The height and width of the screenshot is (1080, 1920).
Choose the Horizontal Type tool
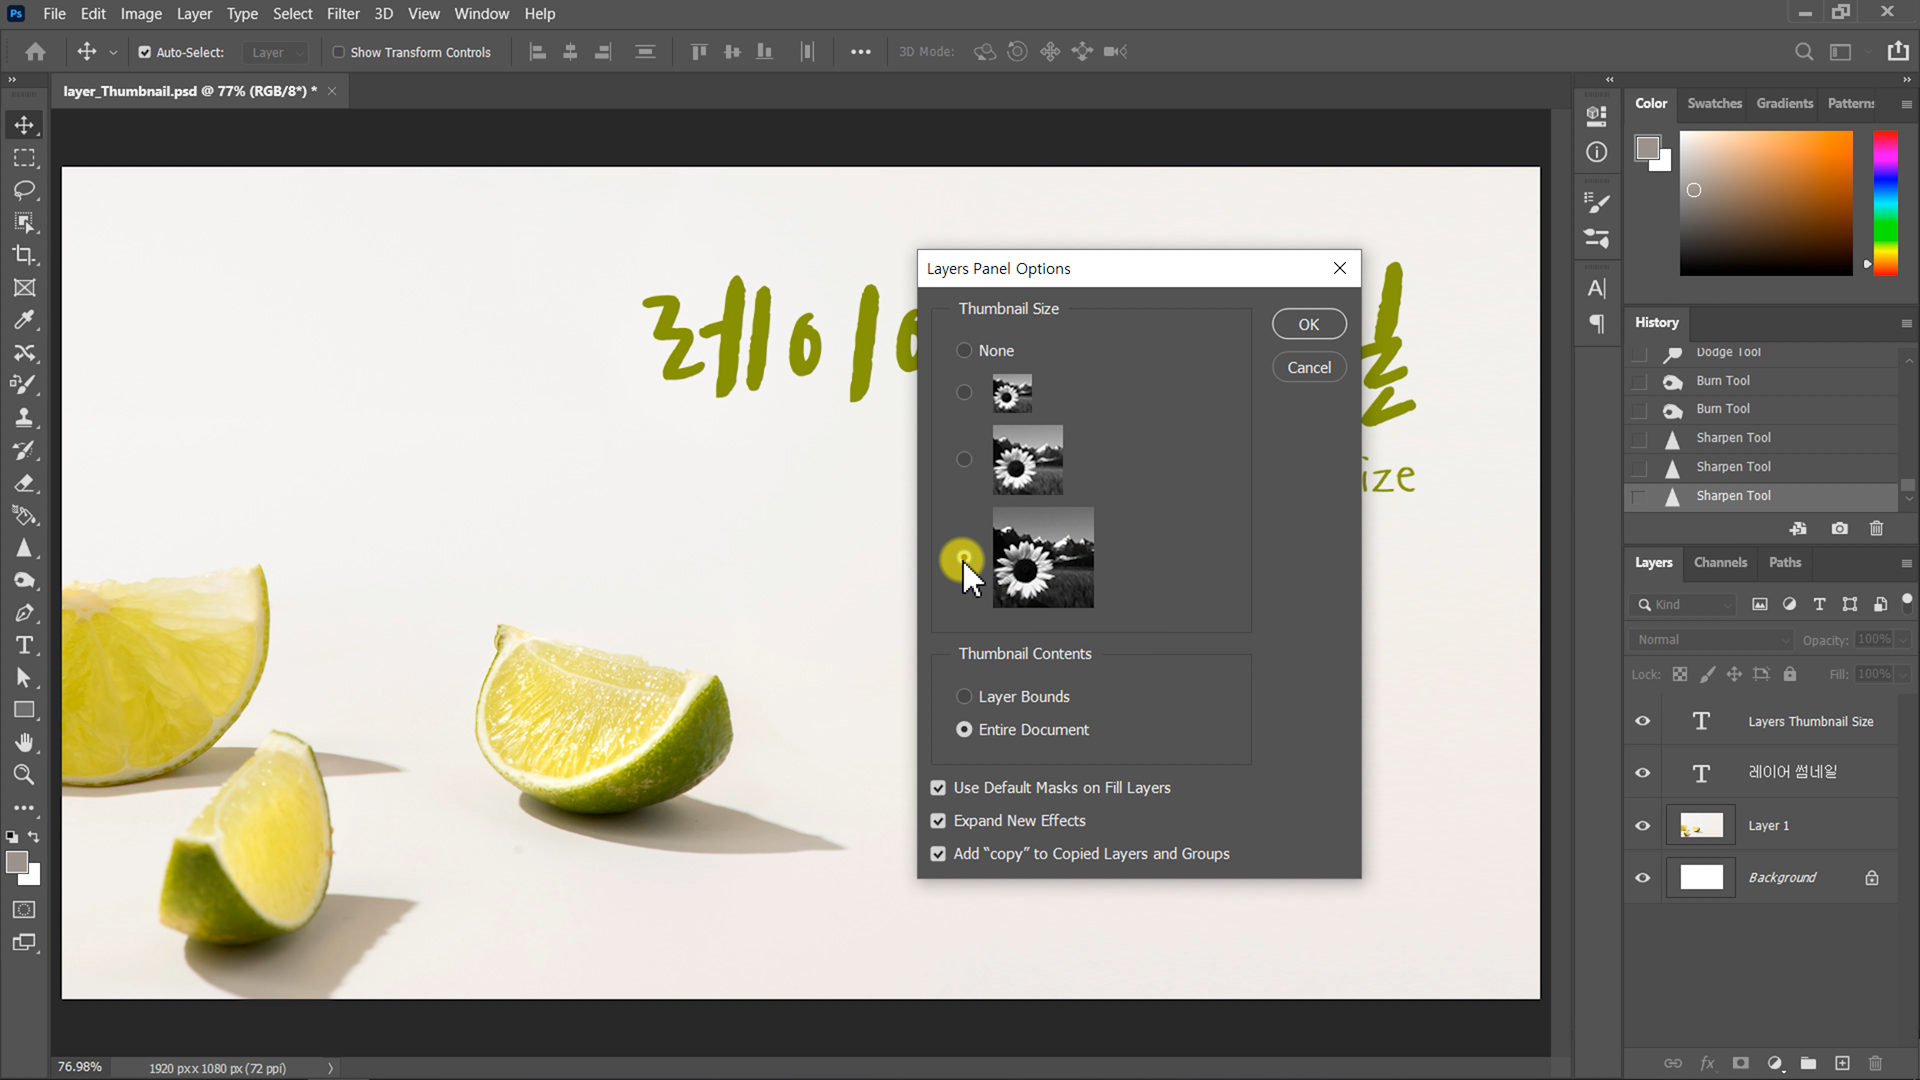[x=24, y=645]
